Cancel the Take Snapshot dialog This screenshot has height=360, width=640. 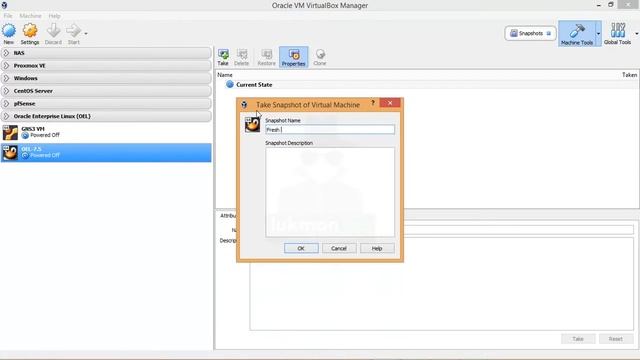pos(339,248)
